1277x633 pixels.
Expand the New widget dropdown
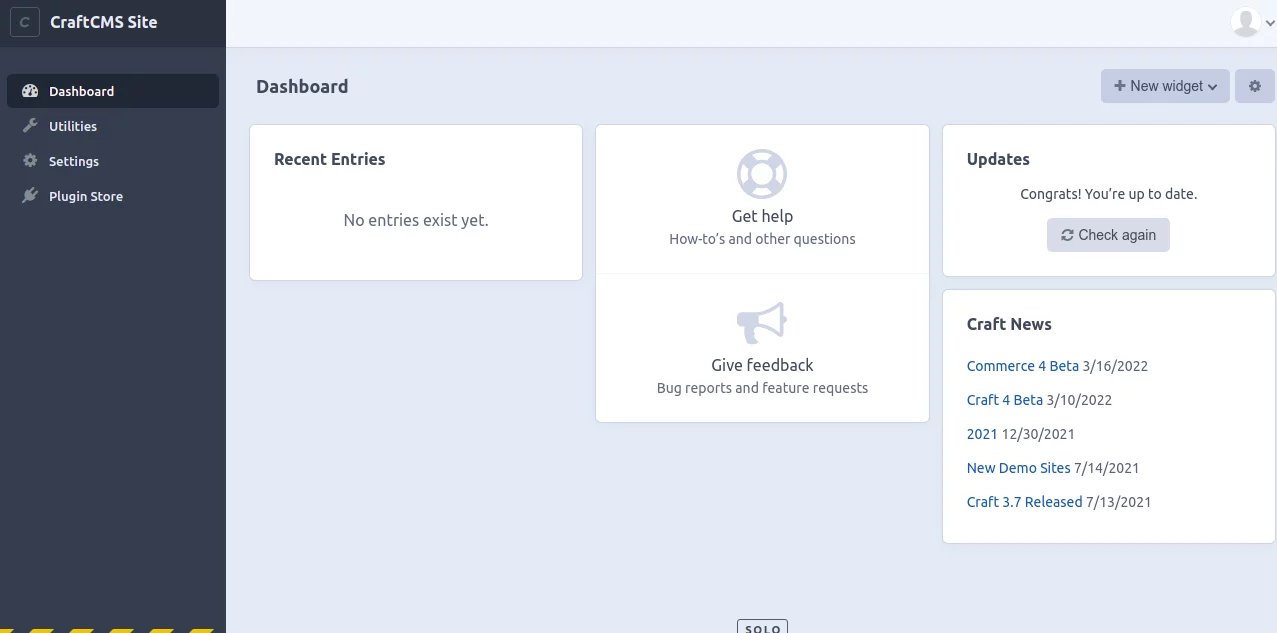(x=1165, y=86)
